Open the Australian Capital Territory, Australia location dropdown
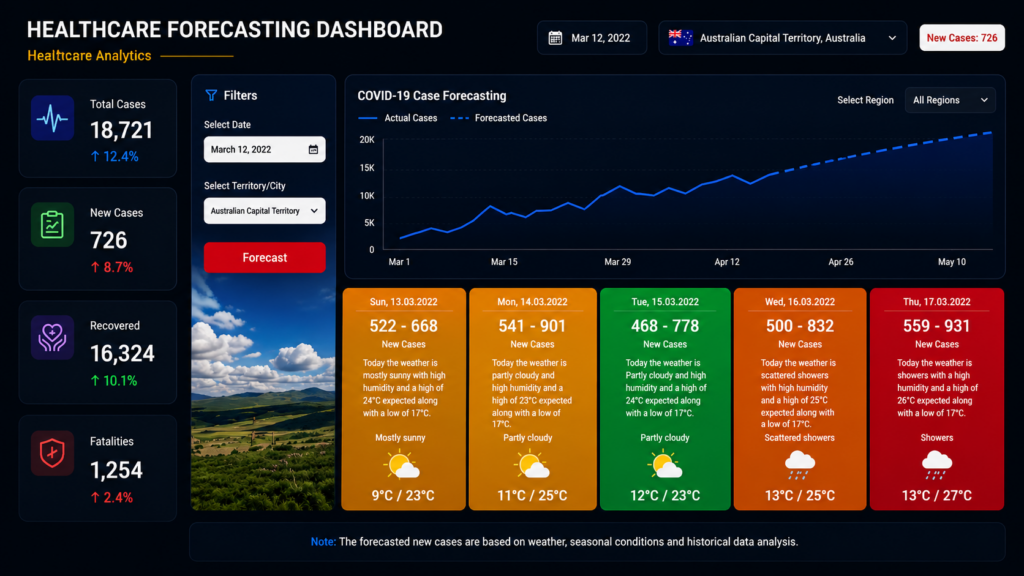 coord(782,38)
